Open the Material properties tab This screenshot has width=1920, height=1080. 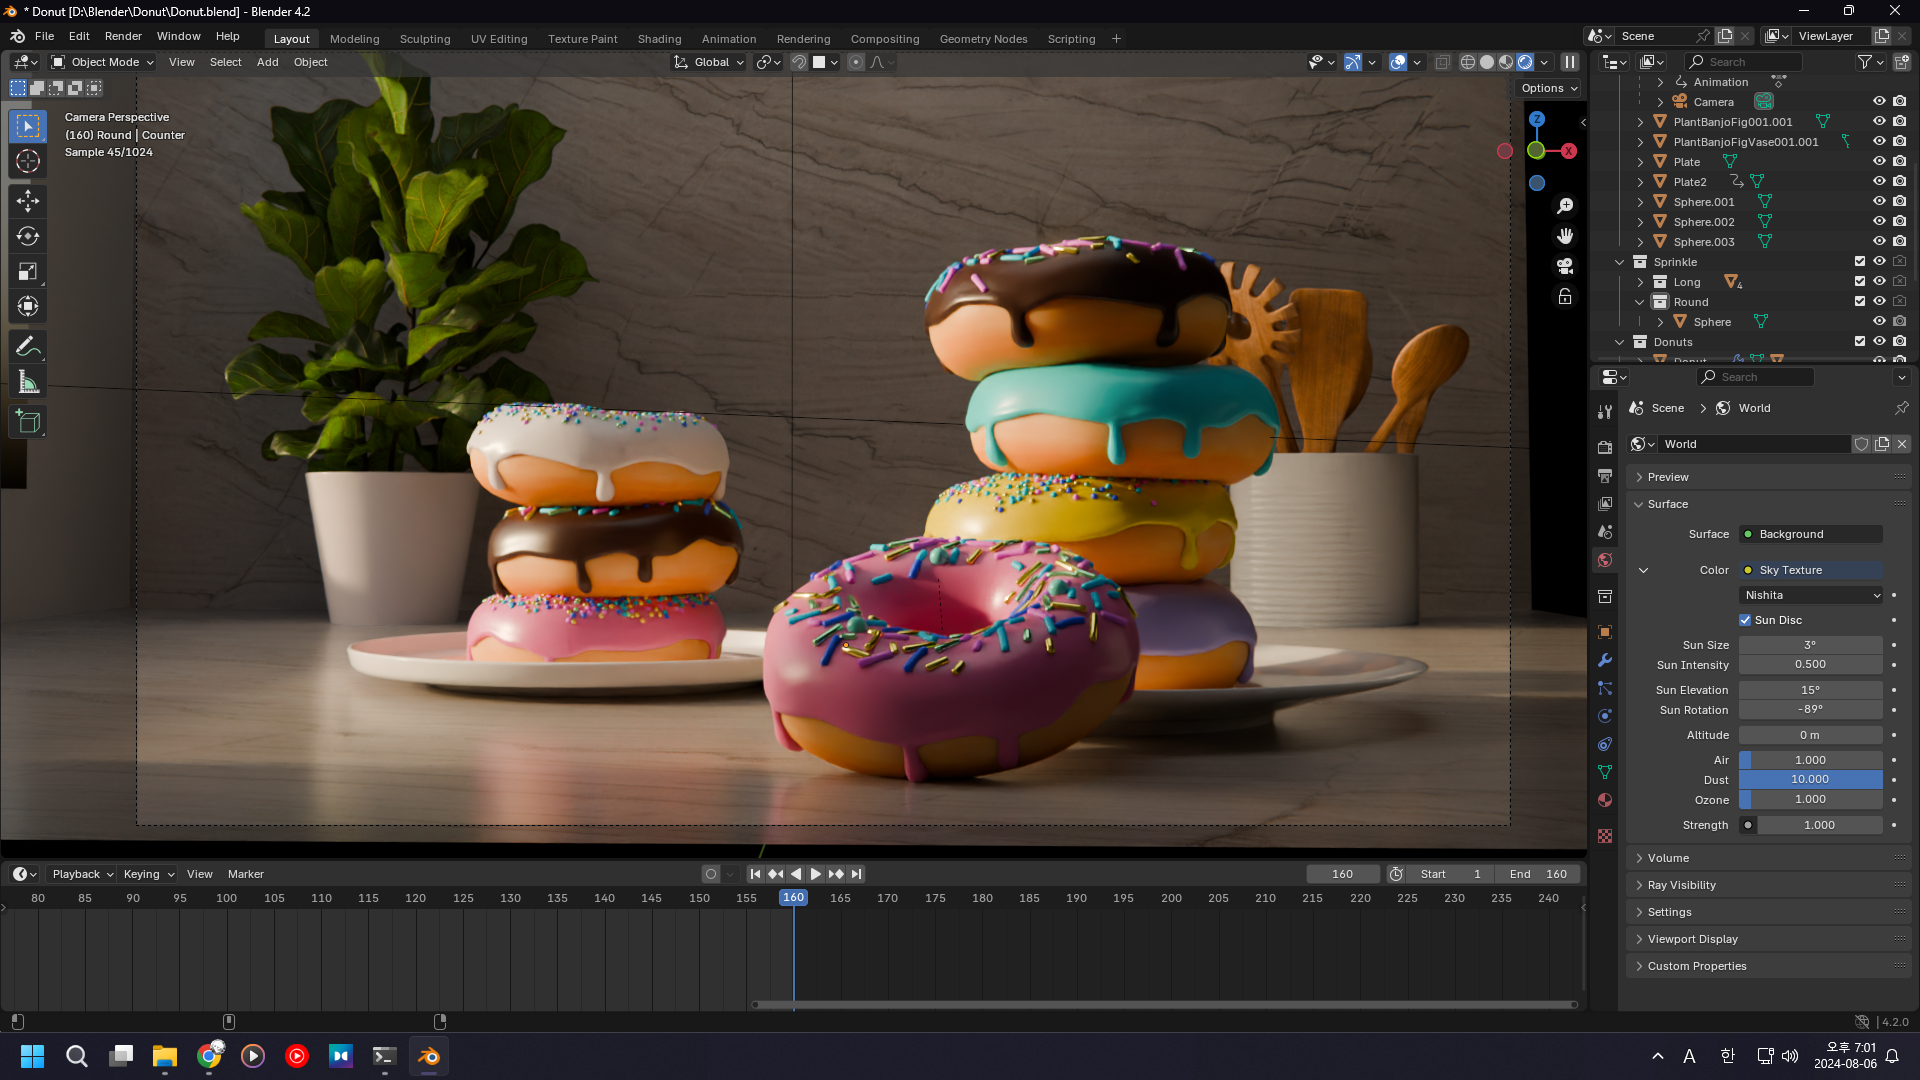coord(1605,800)
